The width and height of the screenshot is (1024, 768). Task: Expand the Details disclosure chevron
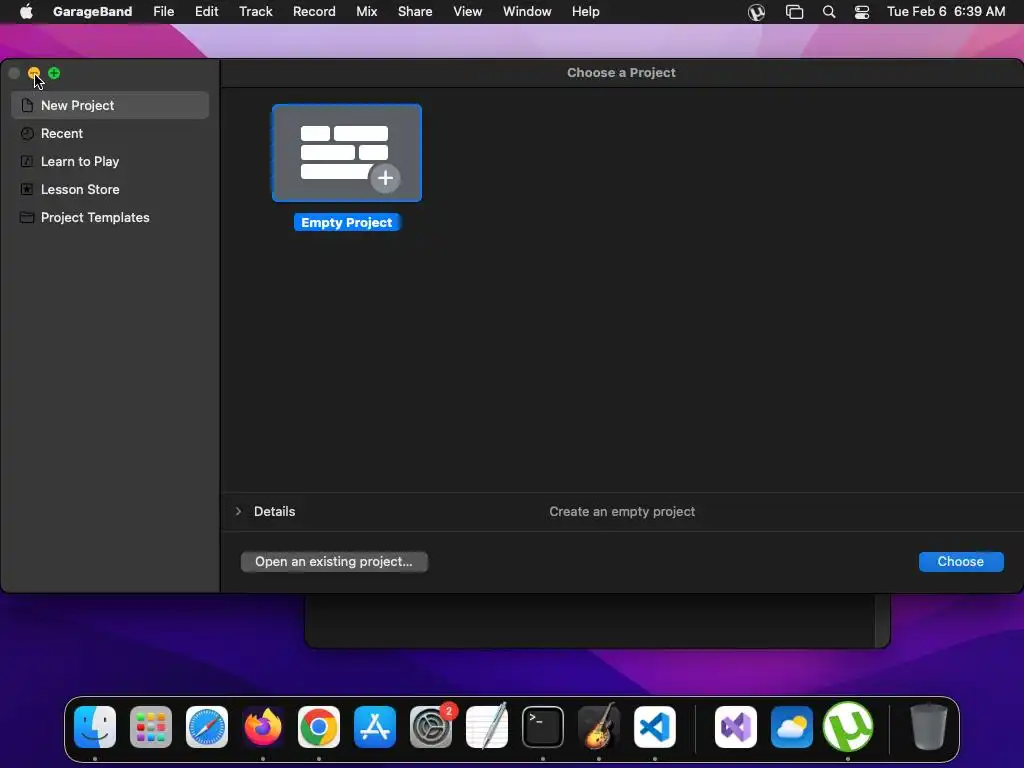[x=238, y=511]
